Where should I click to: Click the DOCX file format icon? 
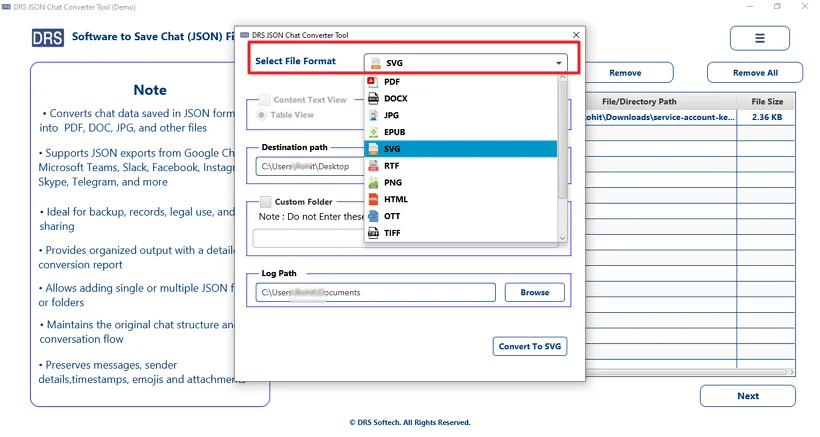point(373,98)
